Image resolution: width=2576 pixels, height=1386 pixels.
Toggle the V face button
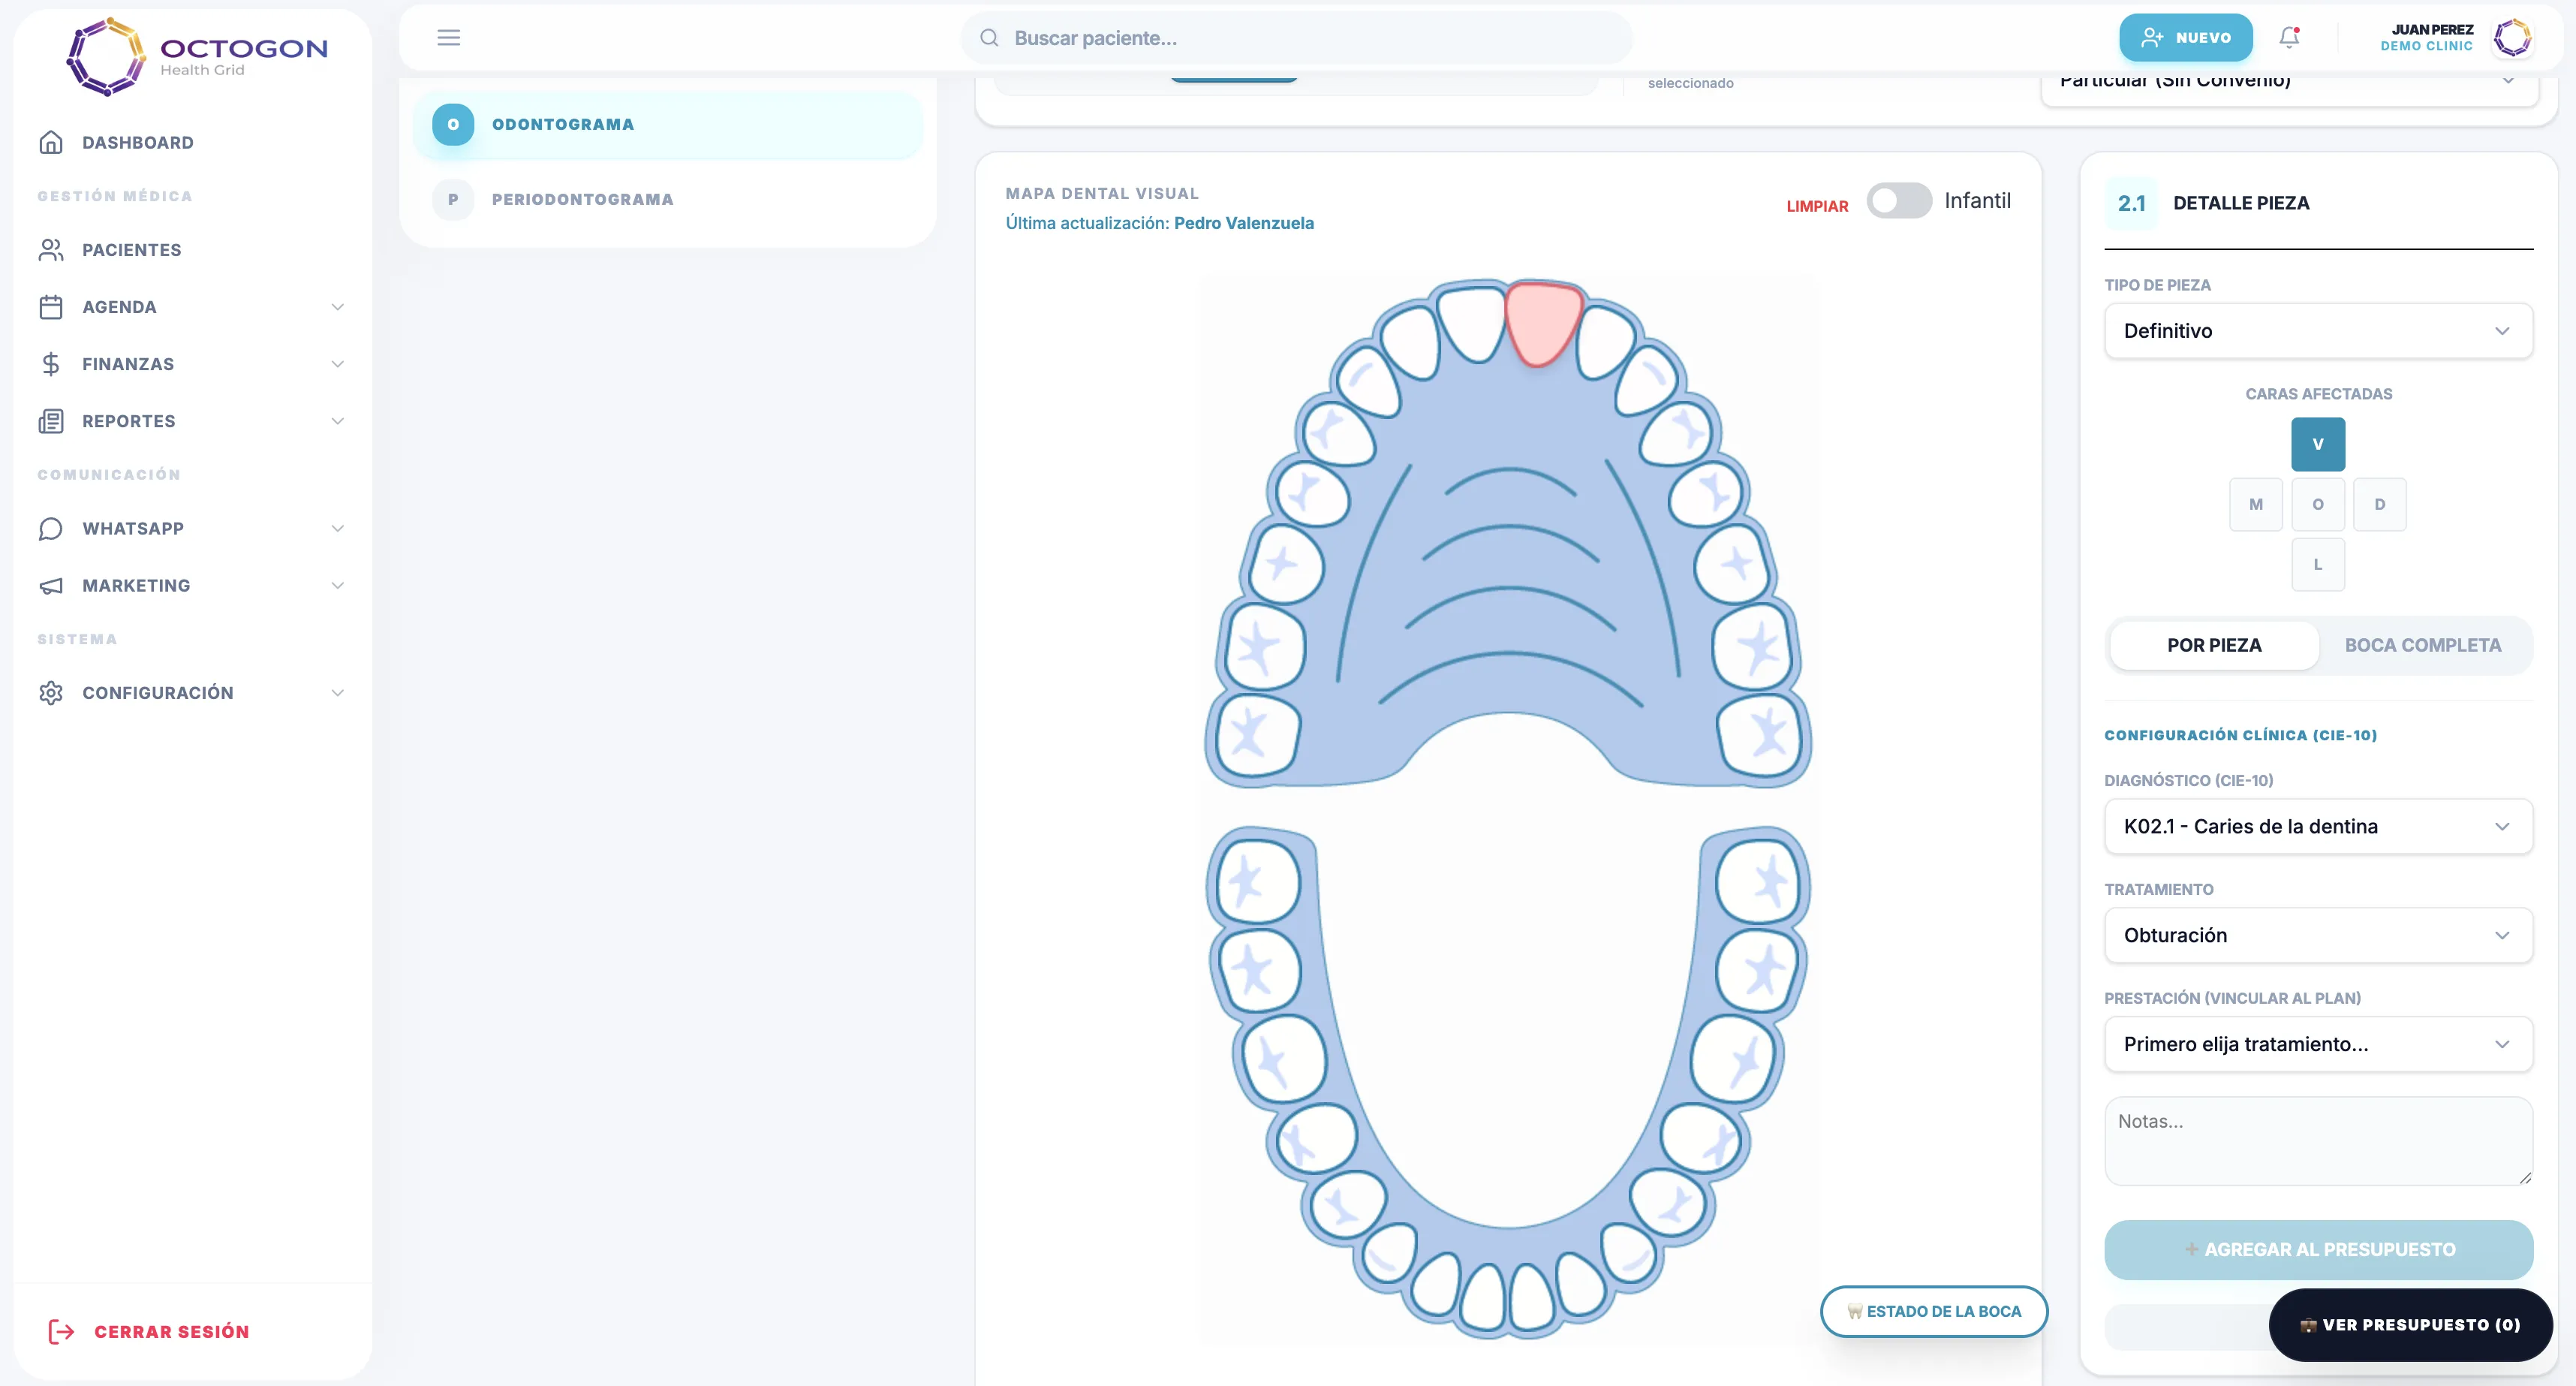click(2318, 444)
